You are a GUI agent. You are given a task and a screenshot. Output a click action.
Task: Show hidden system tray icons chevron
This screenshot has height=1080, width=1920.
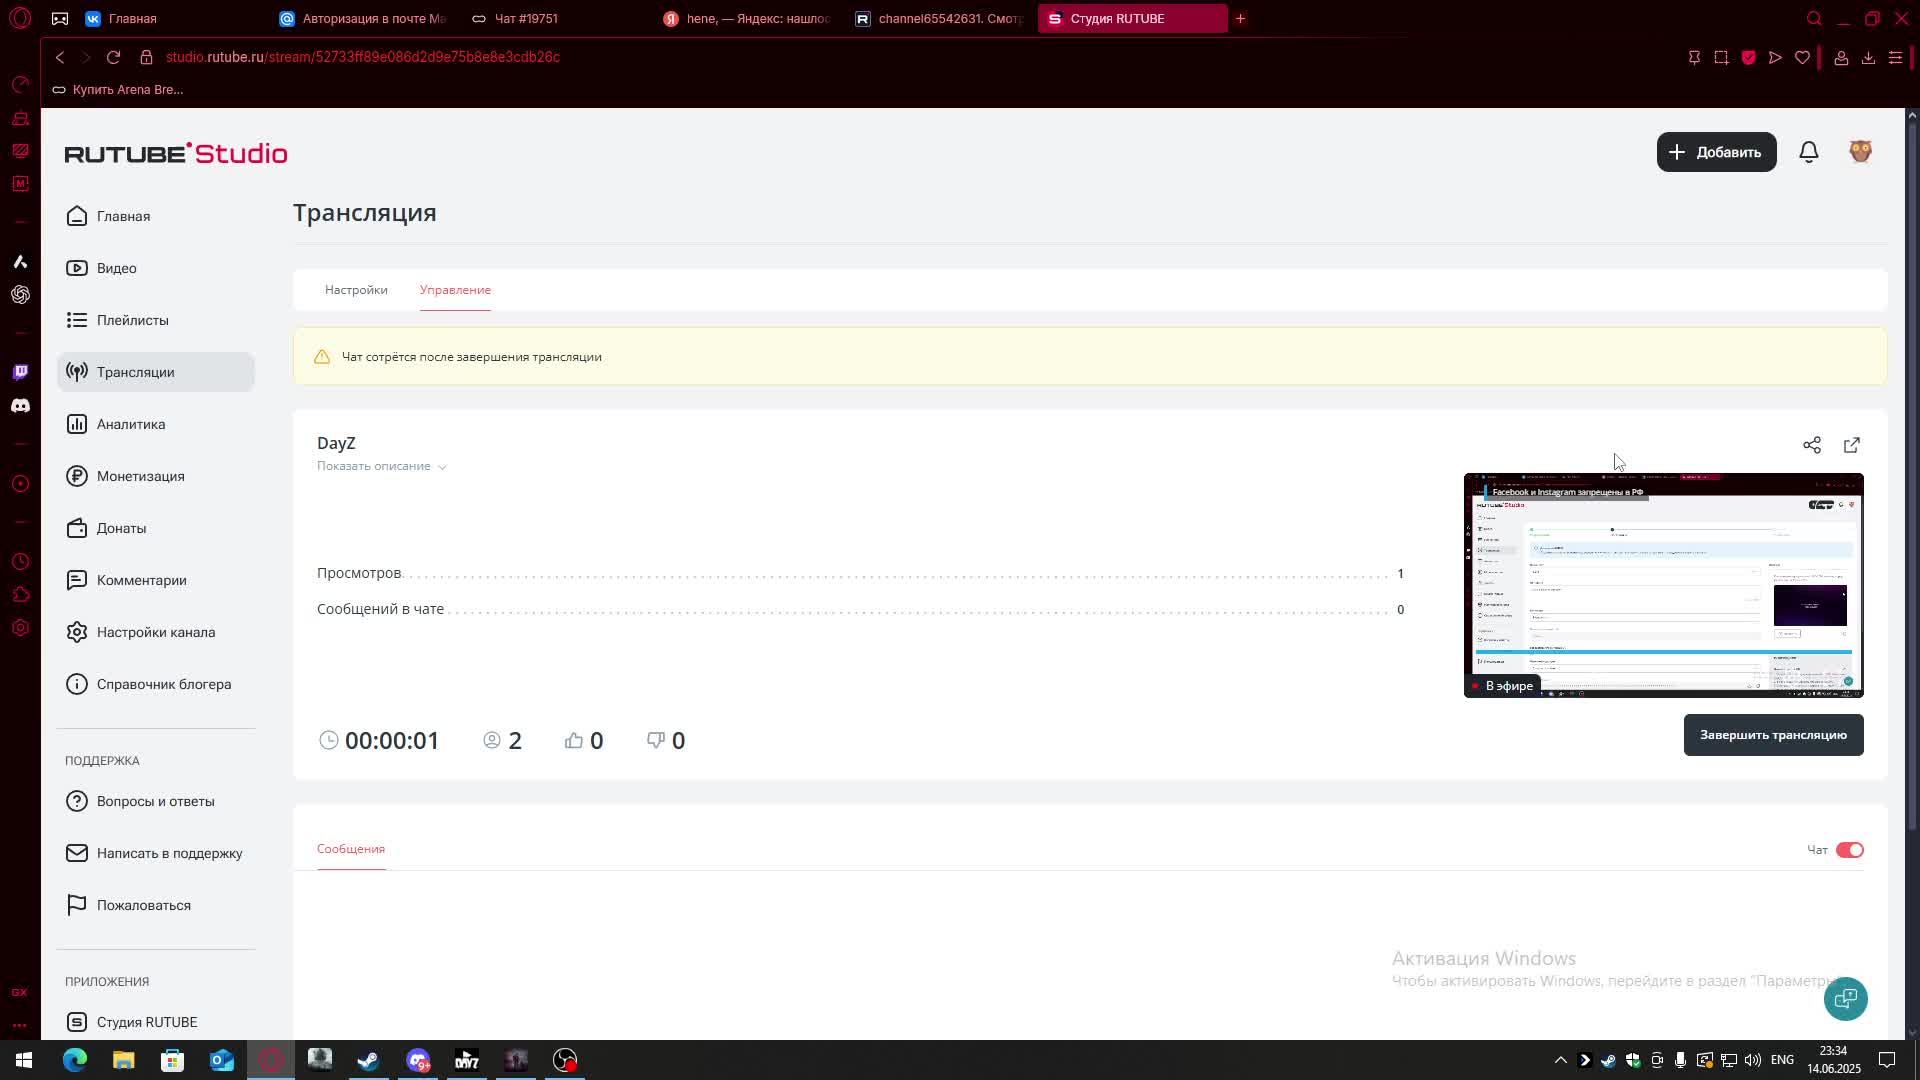pos(1560,1060)
